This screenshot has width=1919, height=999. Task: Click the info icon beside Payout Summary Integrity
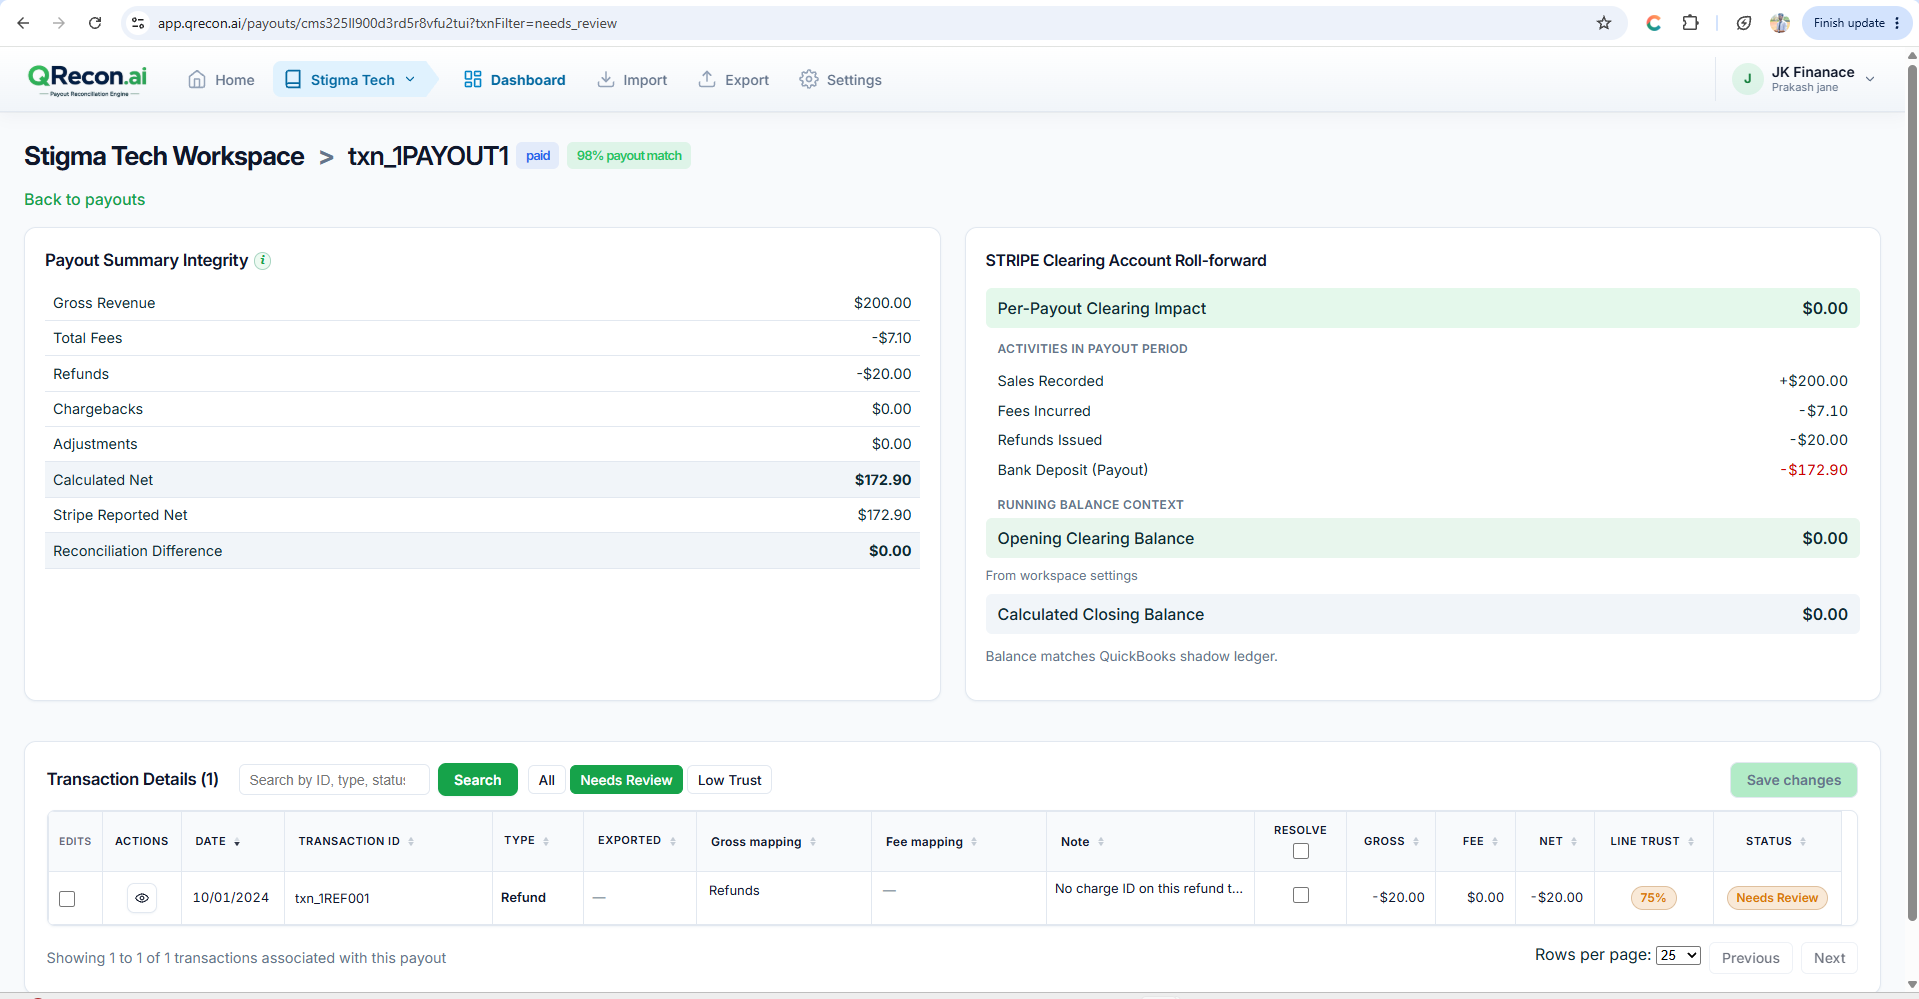[262, 261]
